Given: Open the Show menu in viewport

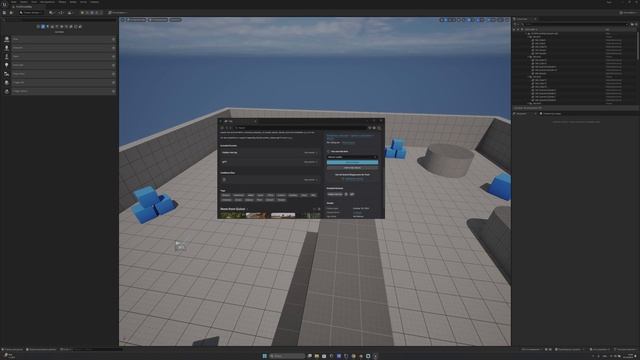Looking at the screenshot, I should tap(176, 20).
